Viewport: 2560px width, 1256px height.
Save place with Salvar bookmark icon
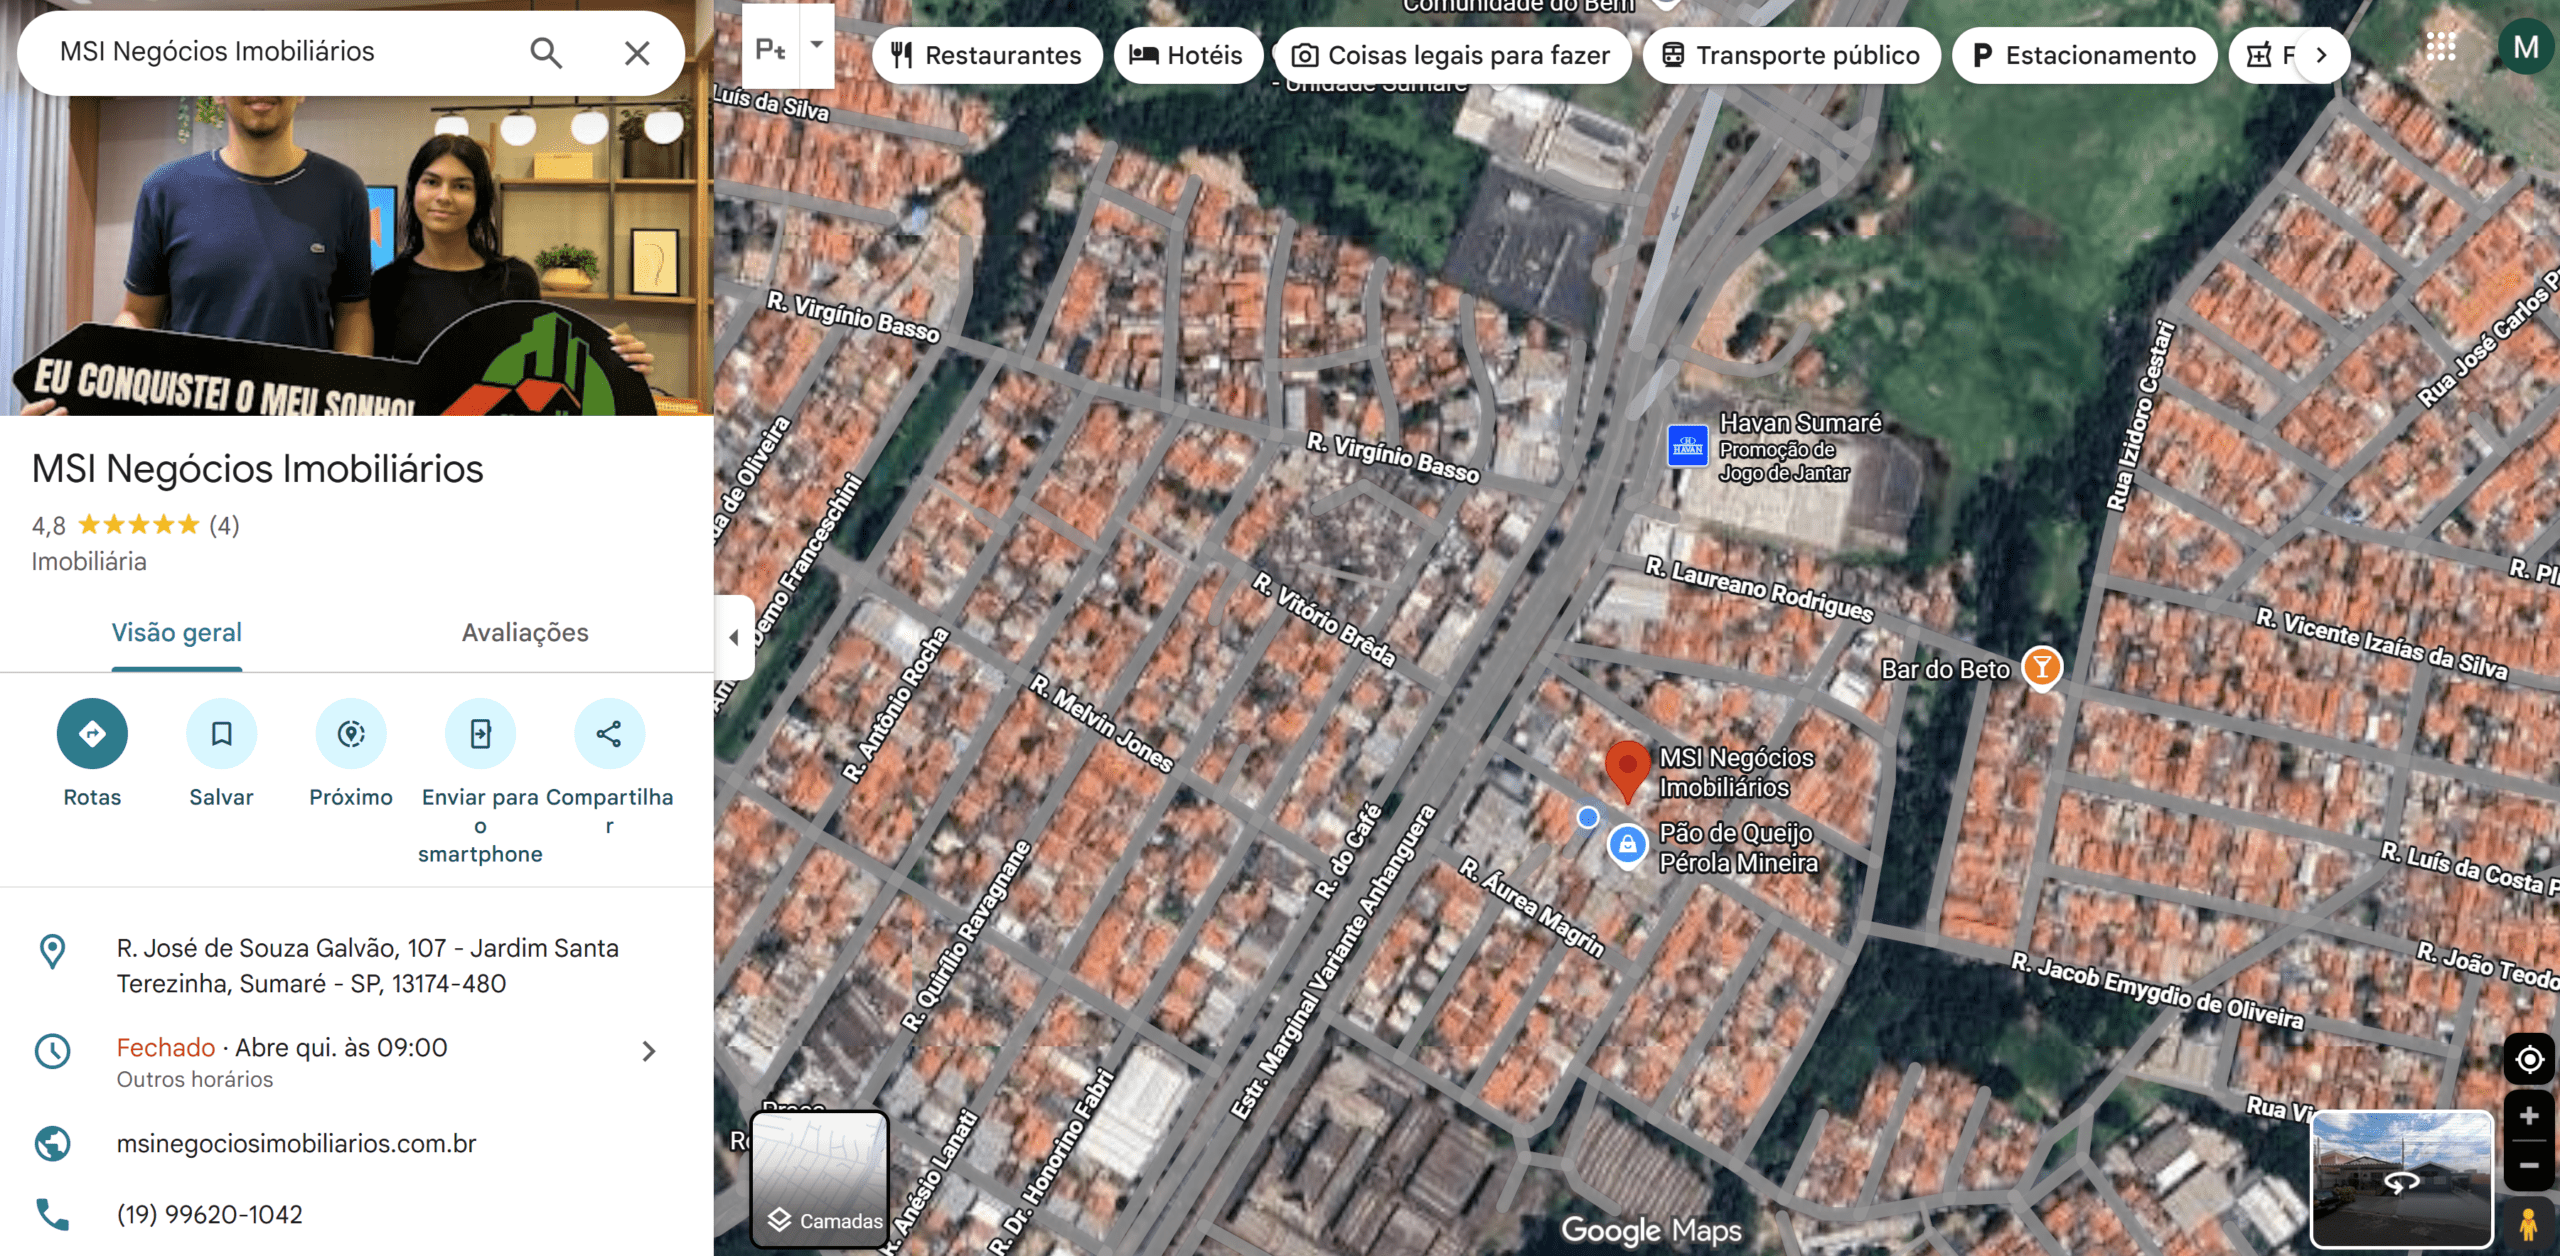coord(221,733)
